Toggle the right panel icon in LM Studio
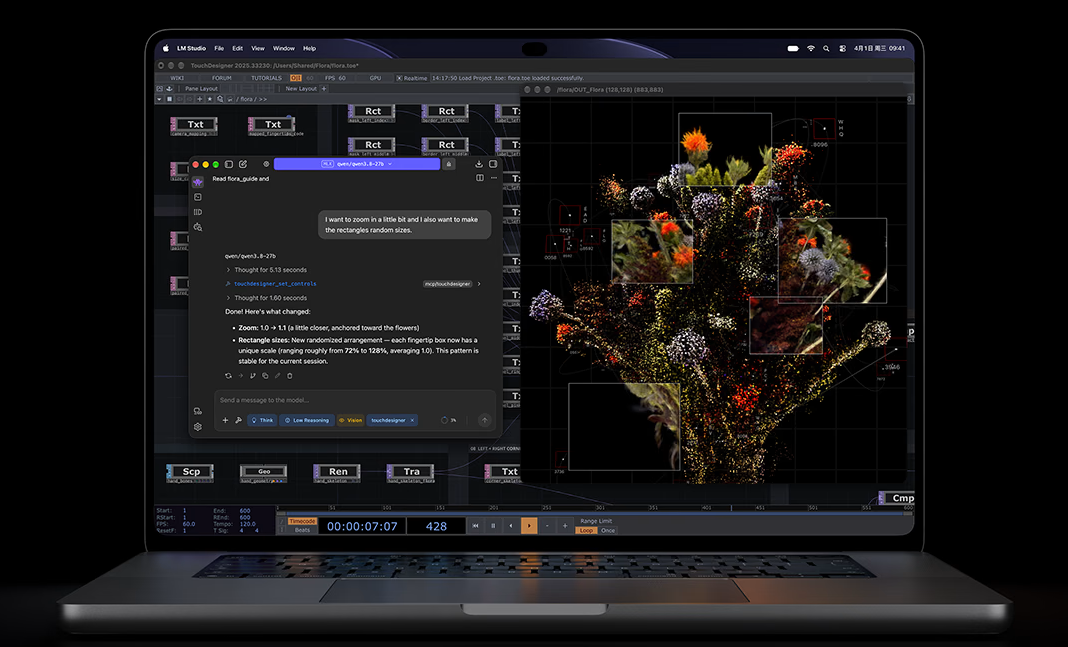 pyautogui.click(x=493, y=164)
